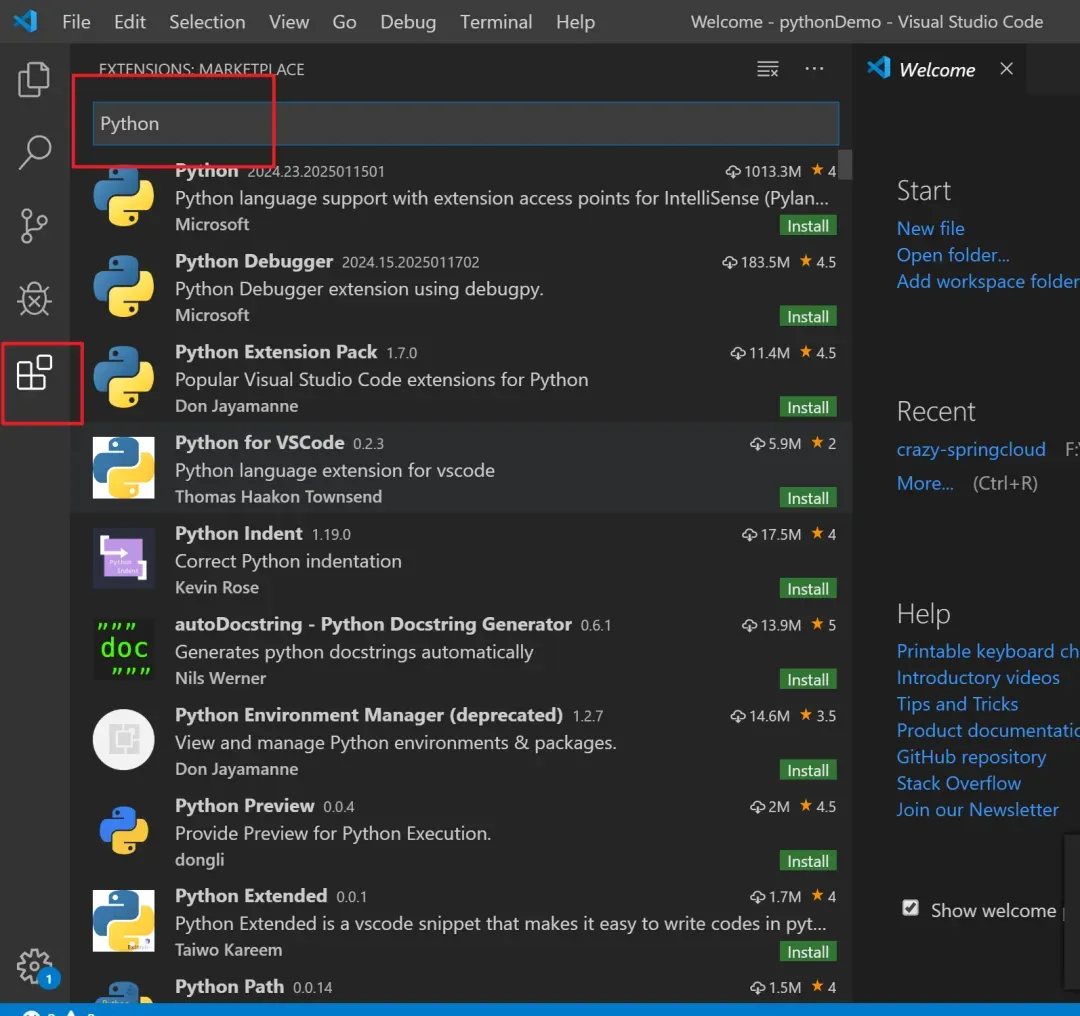The height and width of the screenshot is (1016, 1080).
Task: Click the Kevin Rose publisher name
Action: coord(217,588)
